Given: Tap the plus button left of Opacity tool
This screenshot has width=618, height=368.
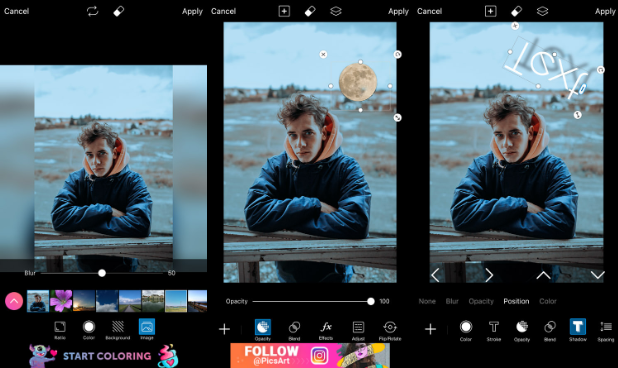Looking at the screenshot, I should click(x=224, y=329).
